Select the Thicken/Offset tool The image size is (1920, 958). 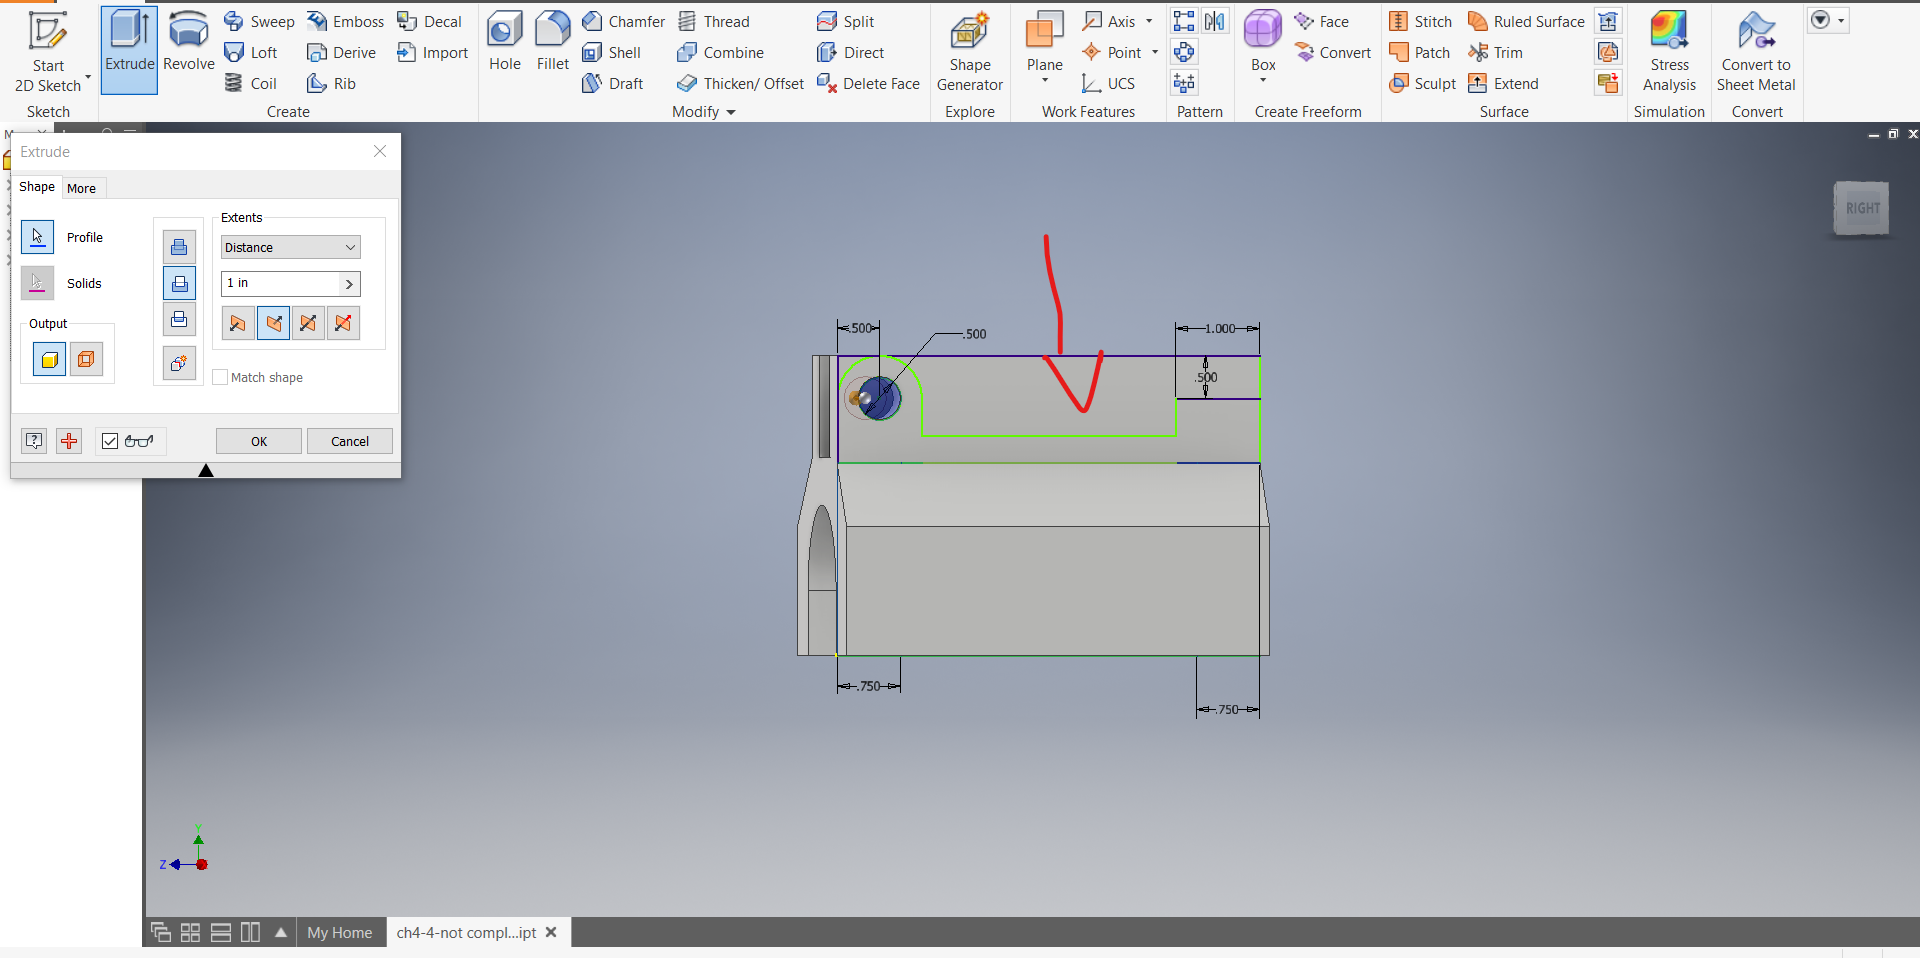click(740, 83)
